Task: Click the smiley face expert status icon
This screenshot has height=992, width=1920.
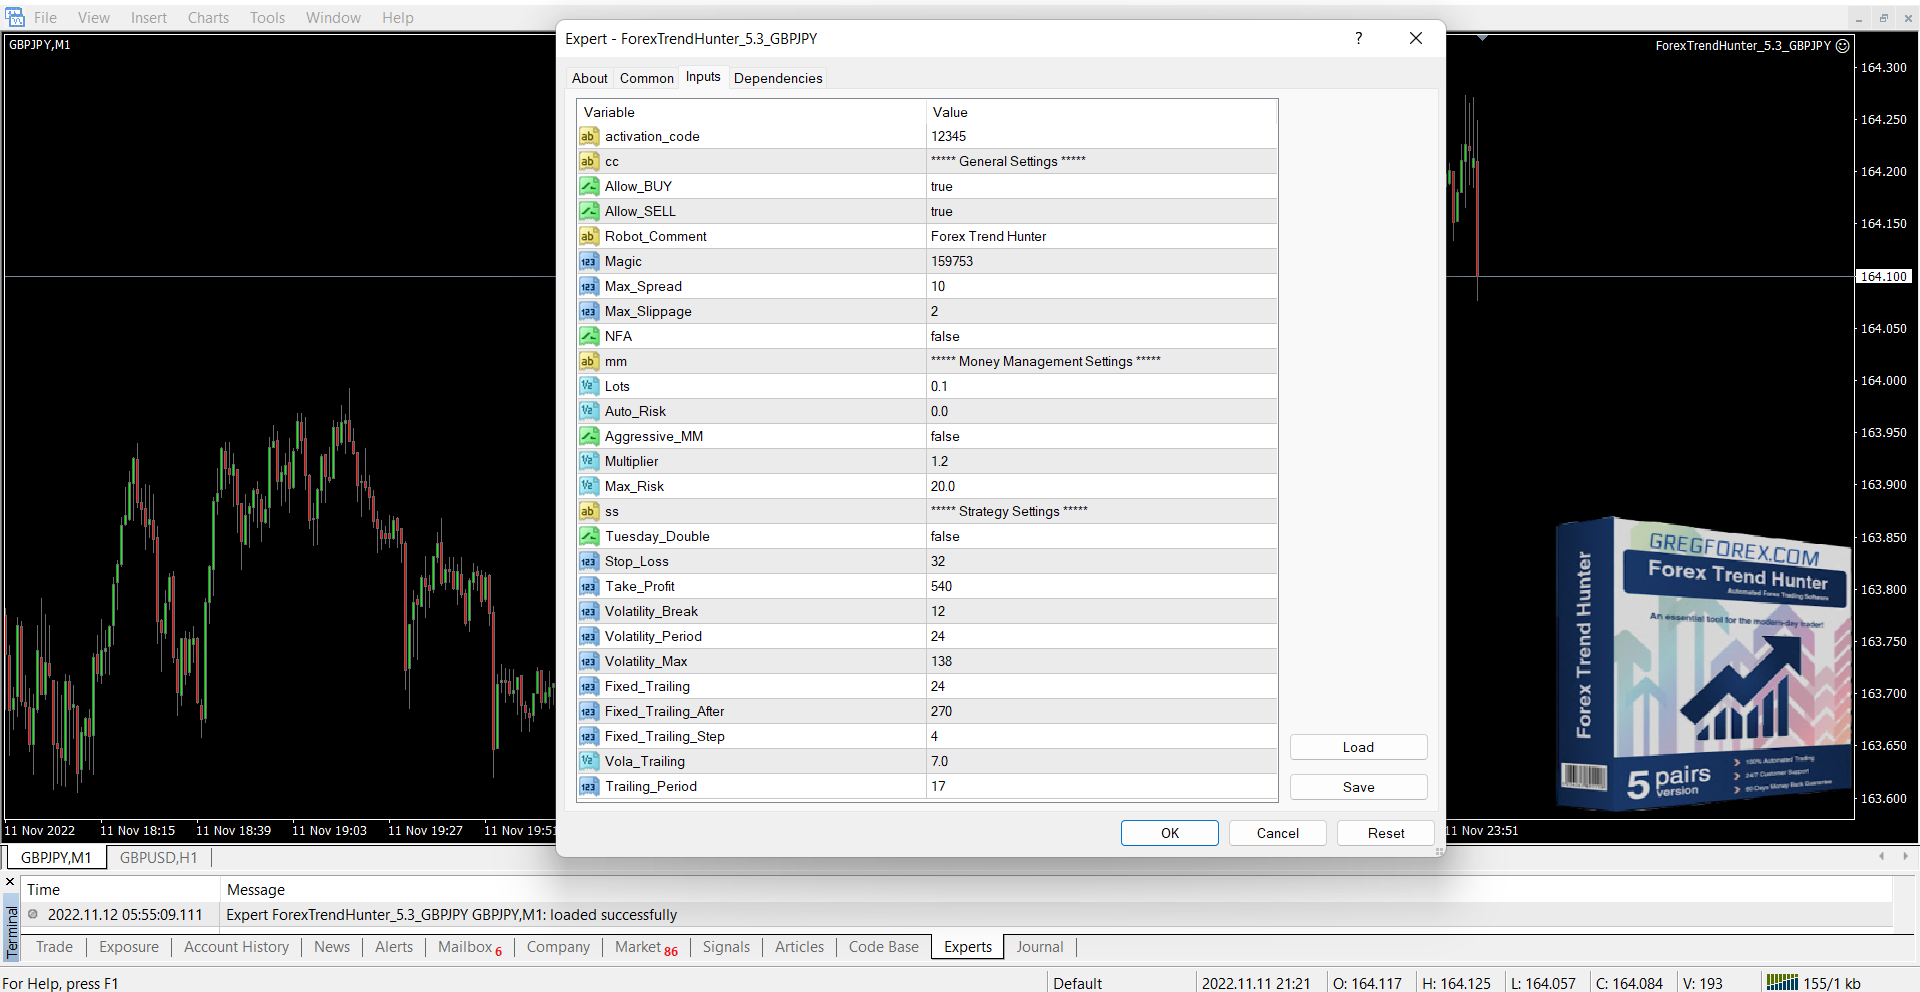Action: 1843,46
